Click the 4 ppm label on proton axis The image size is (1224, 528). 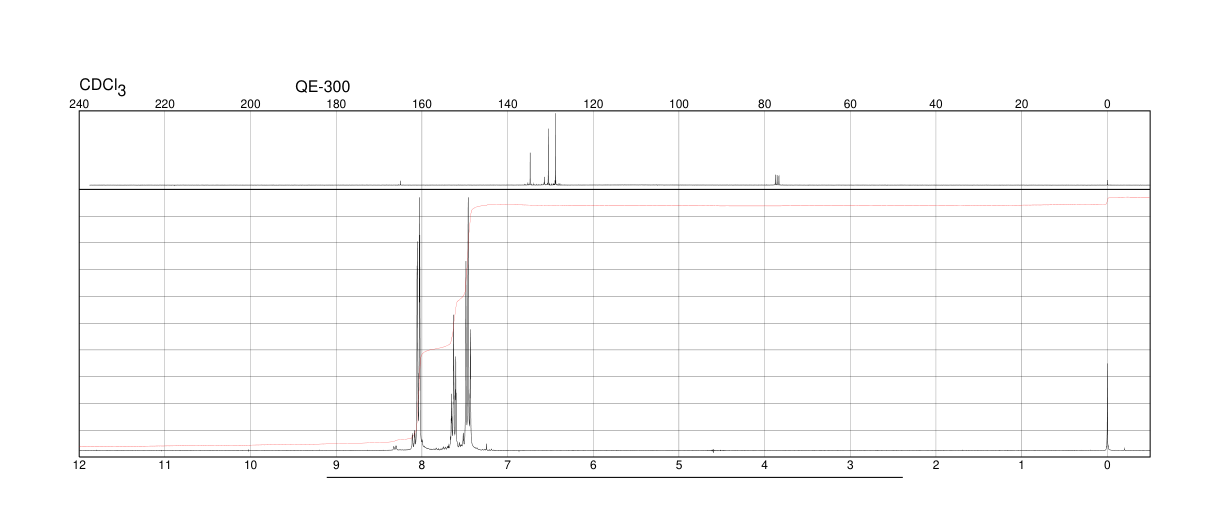tap(765, 466)
